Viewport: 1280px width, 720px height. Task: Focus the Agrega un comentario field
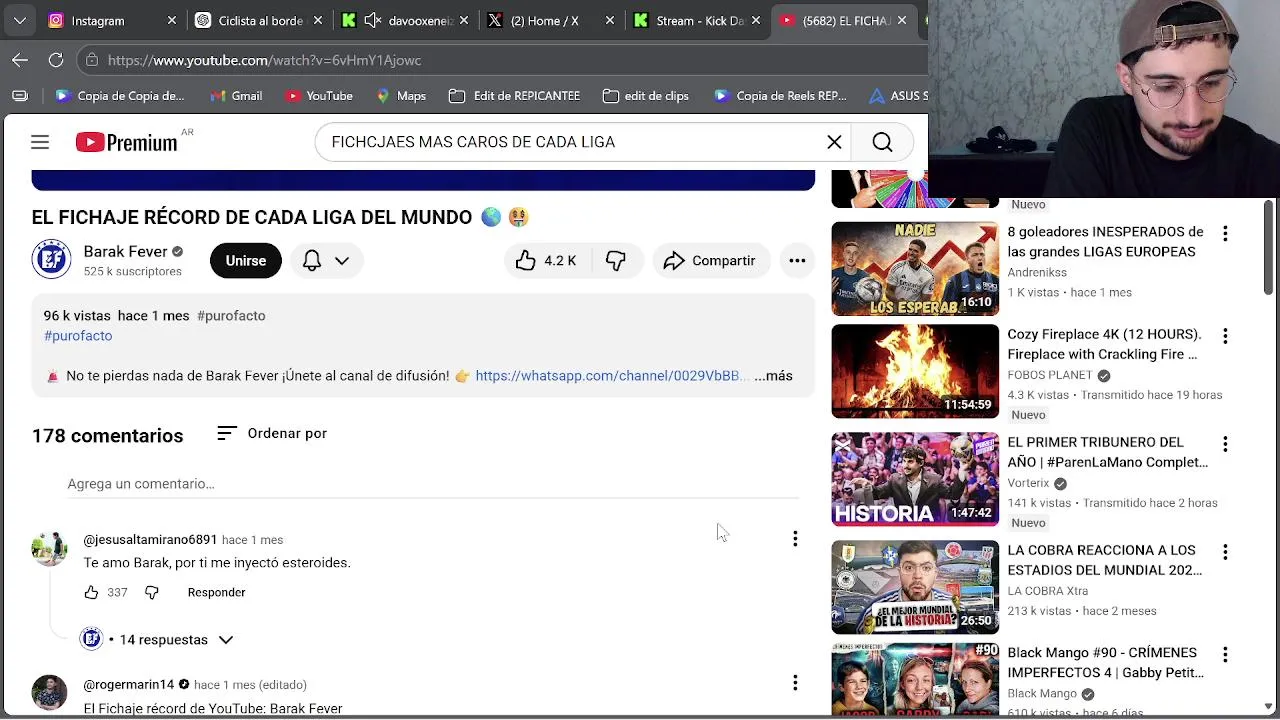(x=433, y=484)
